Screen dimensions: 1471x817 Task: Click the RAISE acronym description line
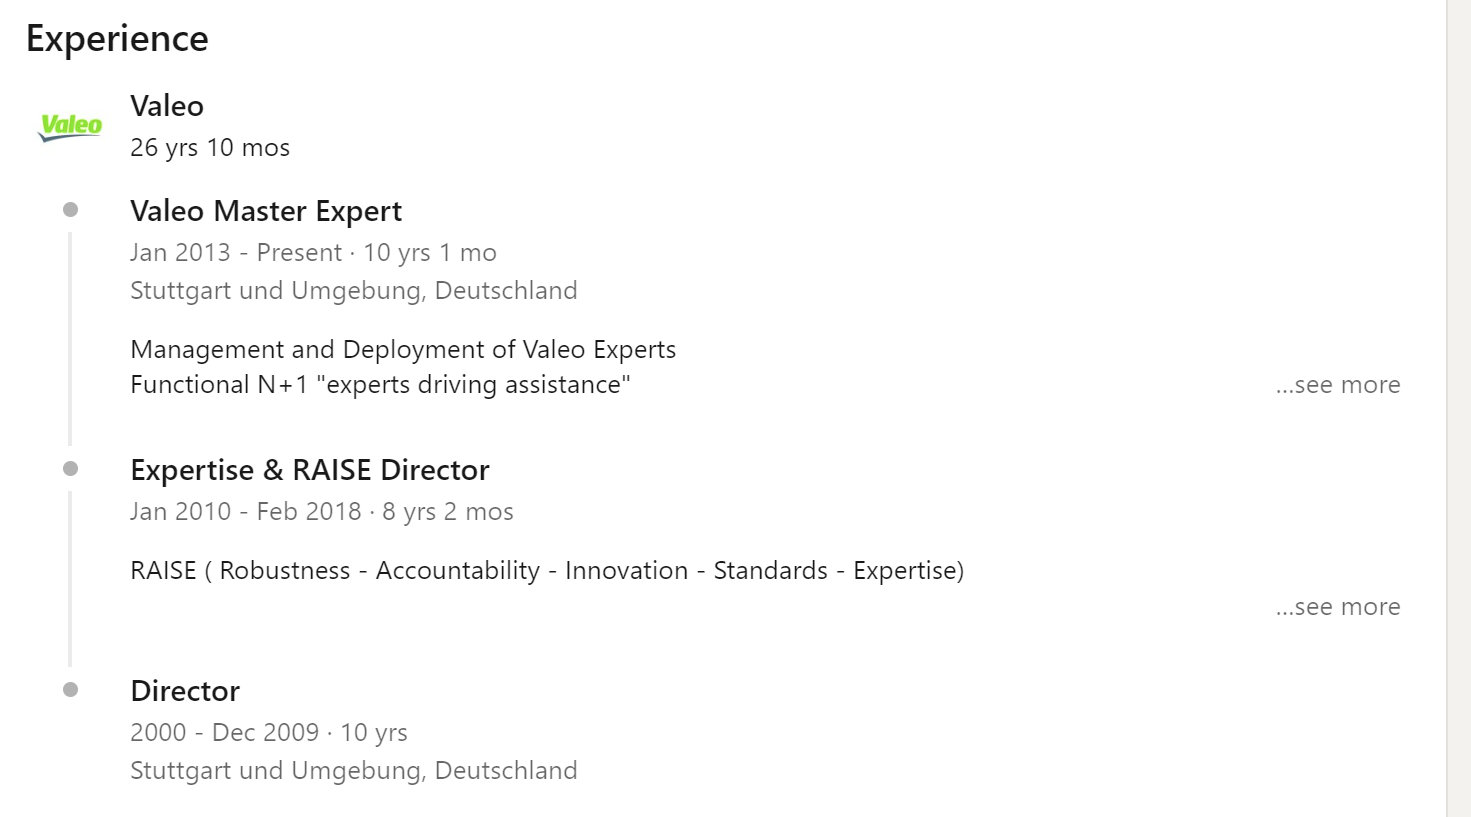point(547,571)
